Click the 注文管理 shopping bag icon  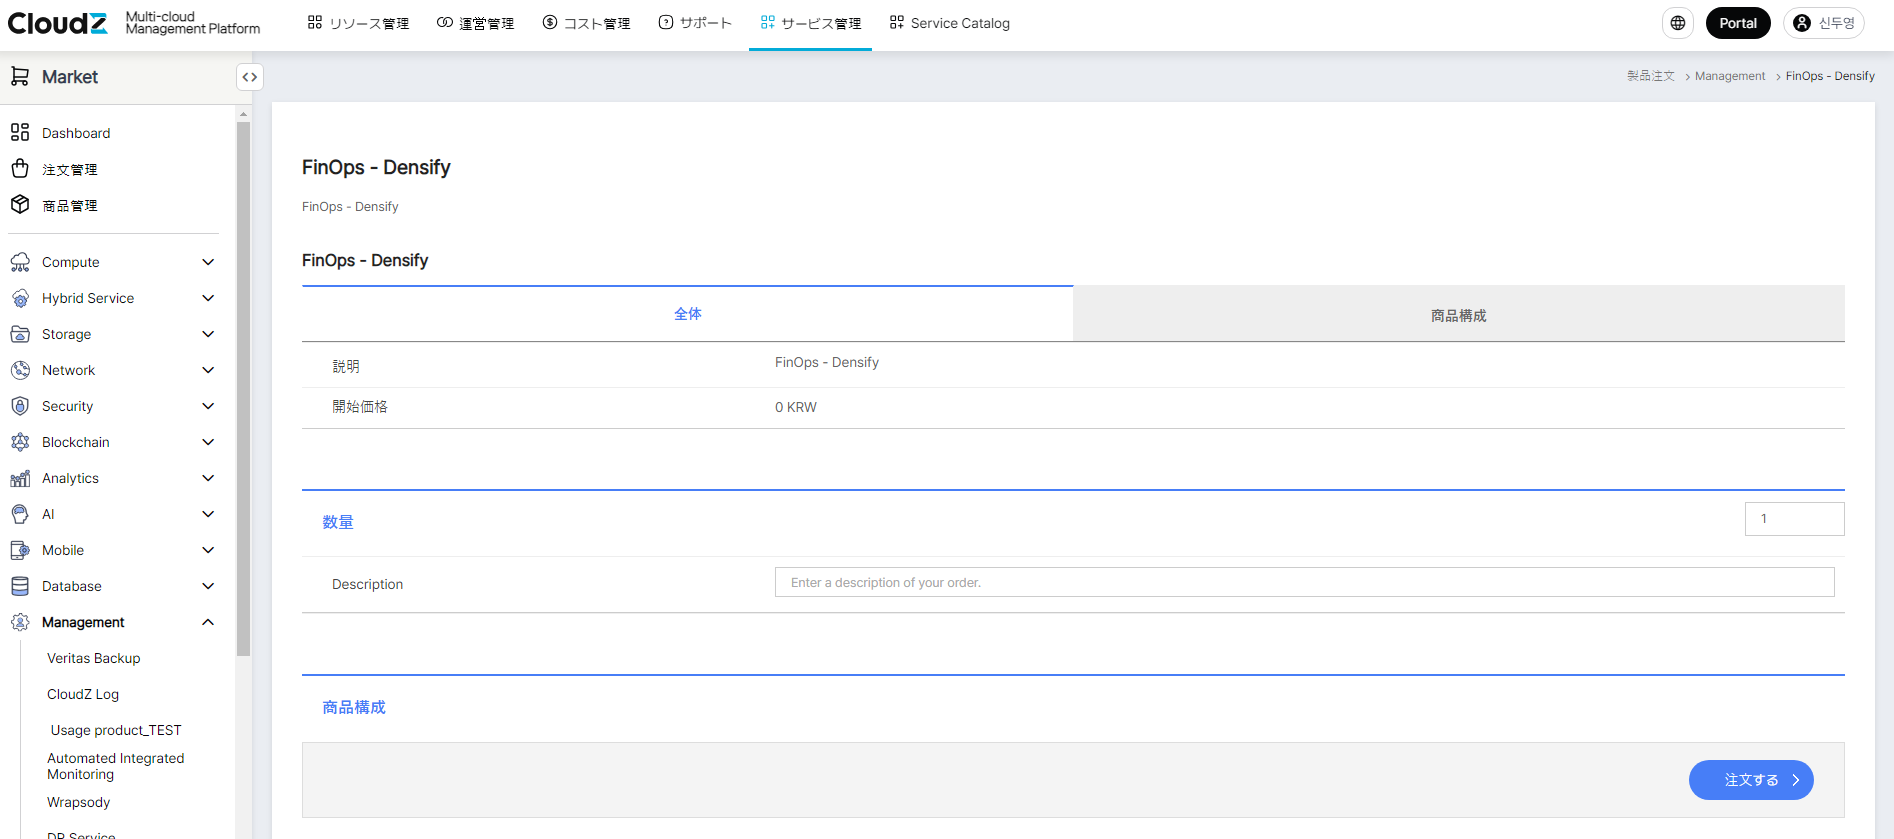point(20,168)
